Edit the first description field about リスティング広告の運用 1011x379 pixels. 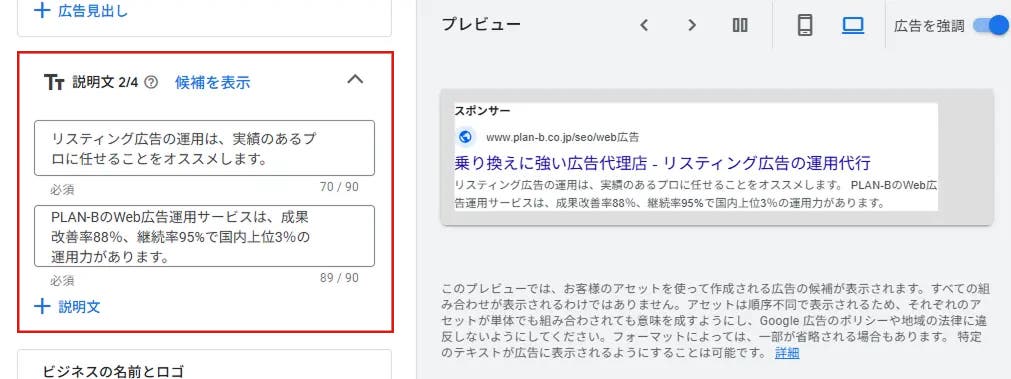coord(204,148)
